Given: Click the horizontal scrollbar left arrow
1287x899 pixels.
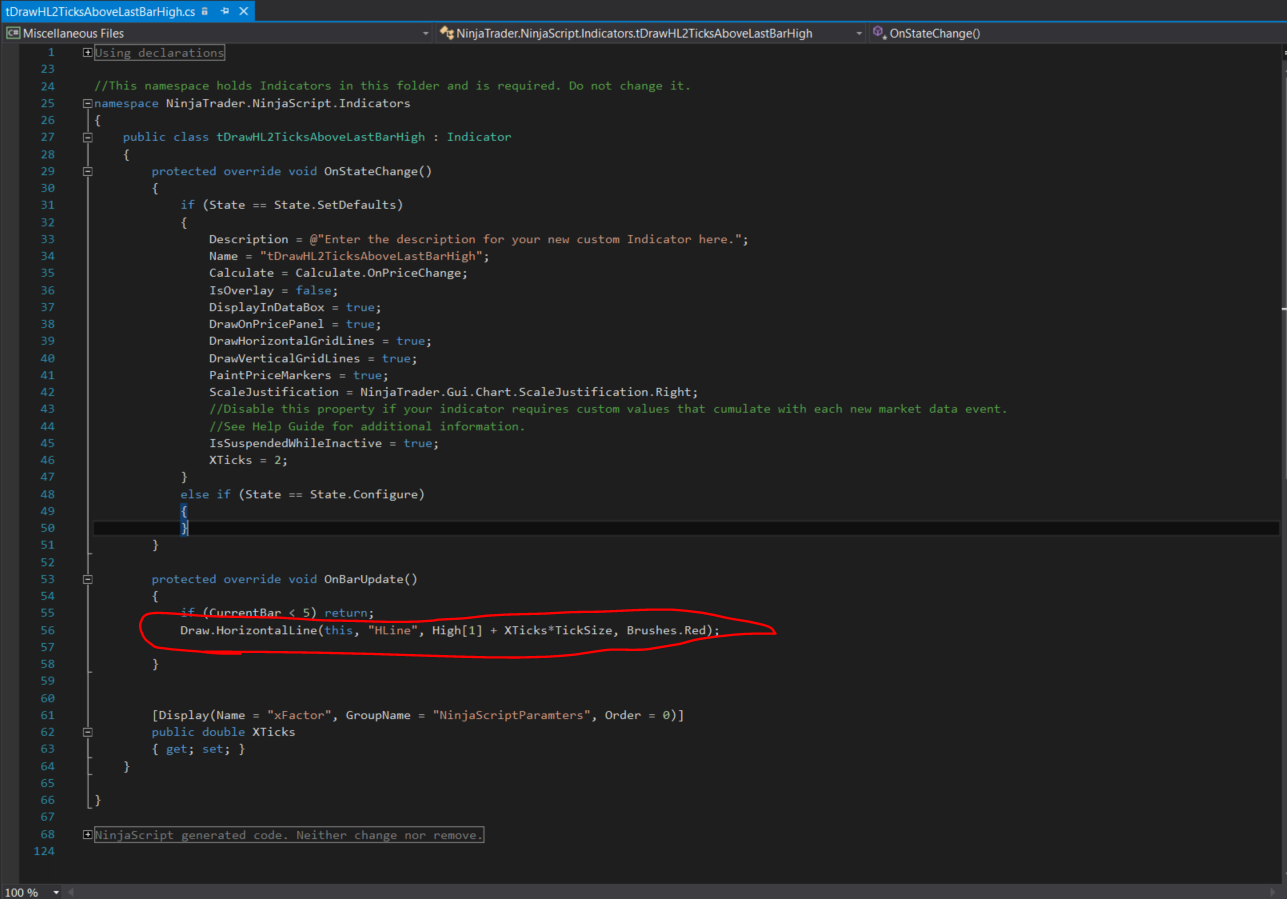Looking at the screenshot, I should (x=73, y=892).
